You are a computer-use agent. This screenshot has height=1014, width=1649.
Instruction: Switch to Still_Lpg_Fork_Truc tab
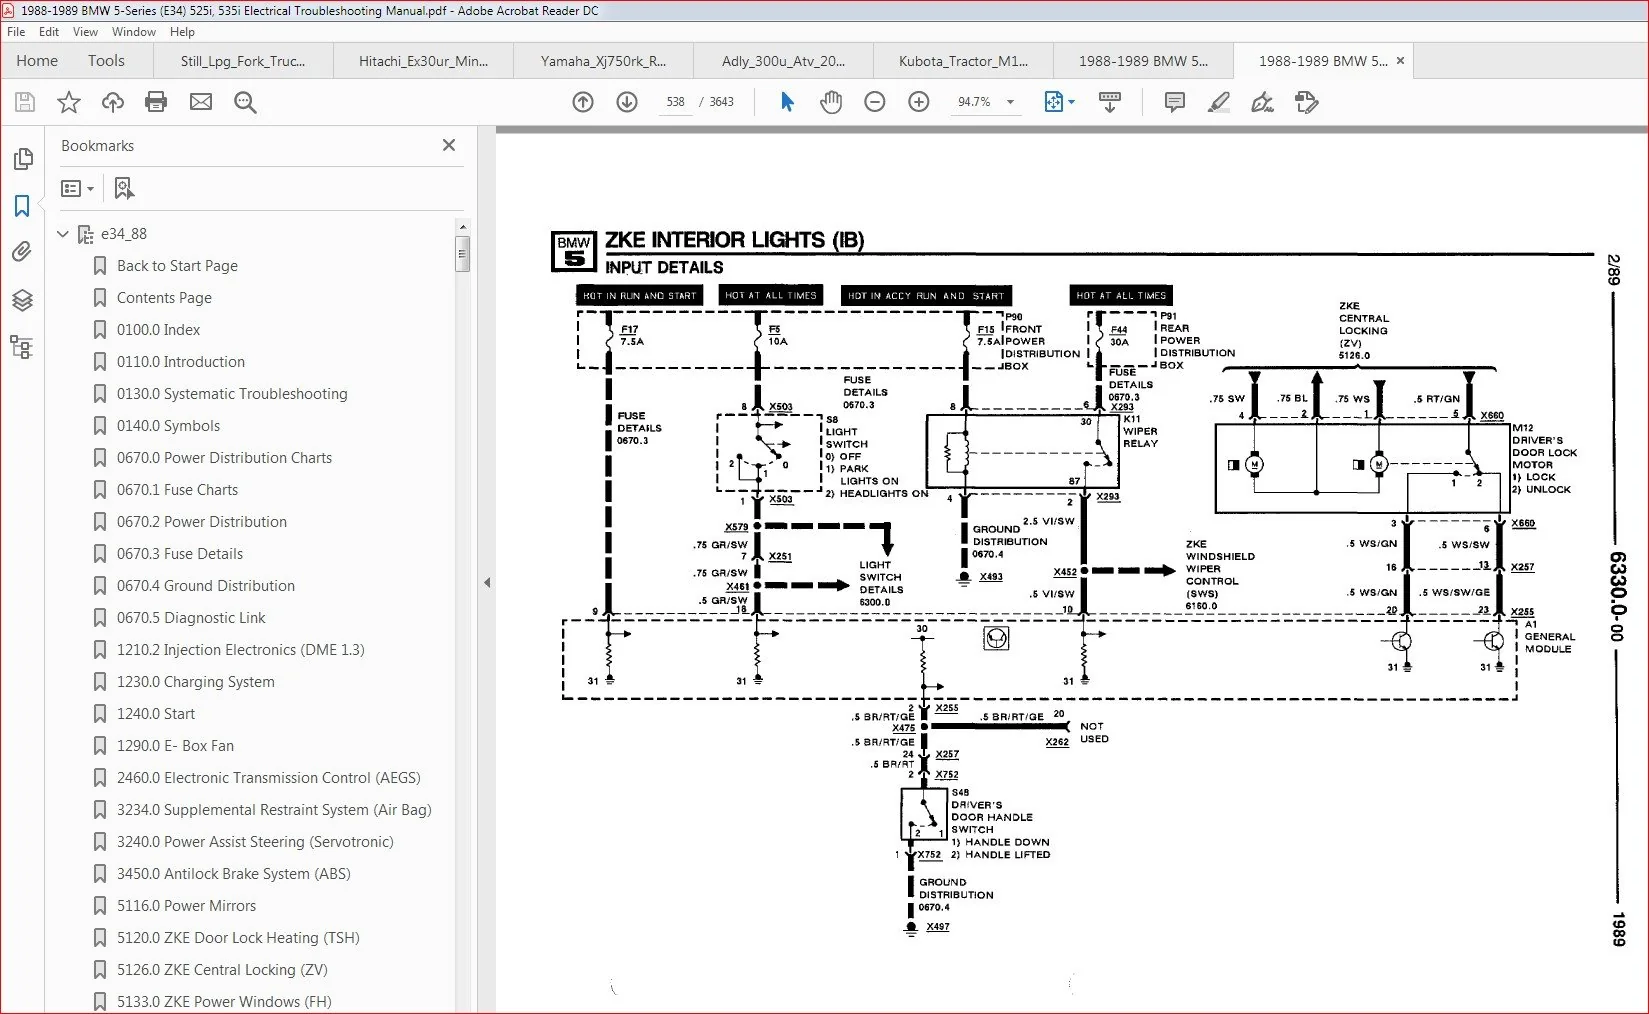click(x=243, y=61)
